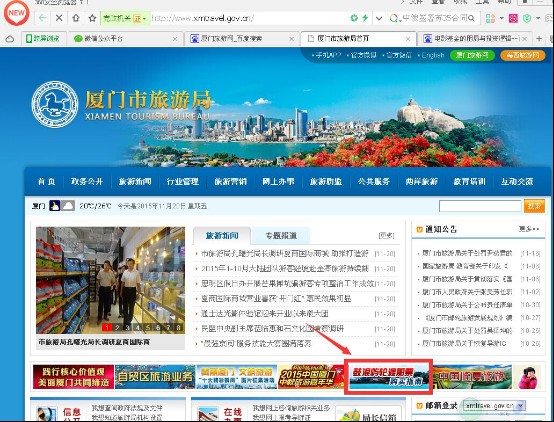Click the 2015中国厦门 banner
This screenshot has height=422, width=554.
(x=311, y=377)
